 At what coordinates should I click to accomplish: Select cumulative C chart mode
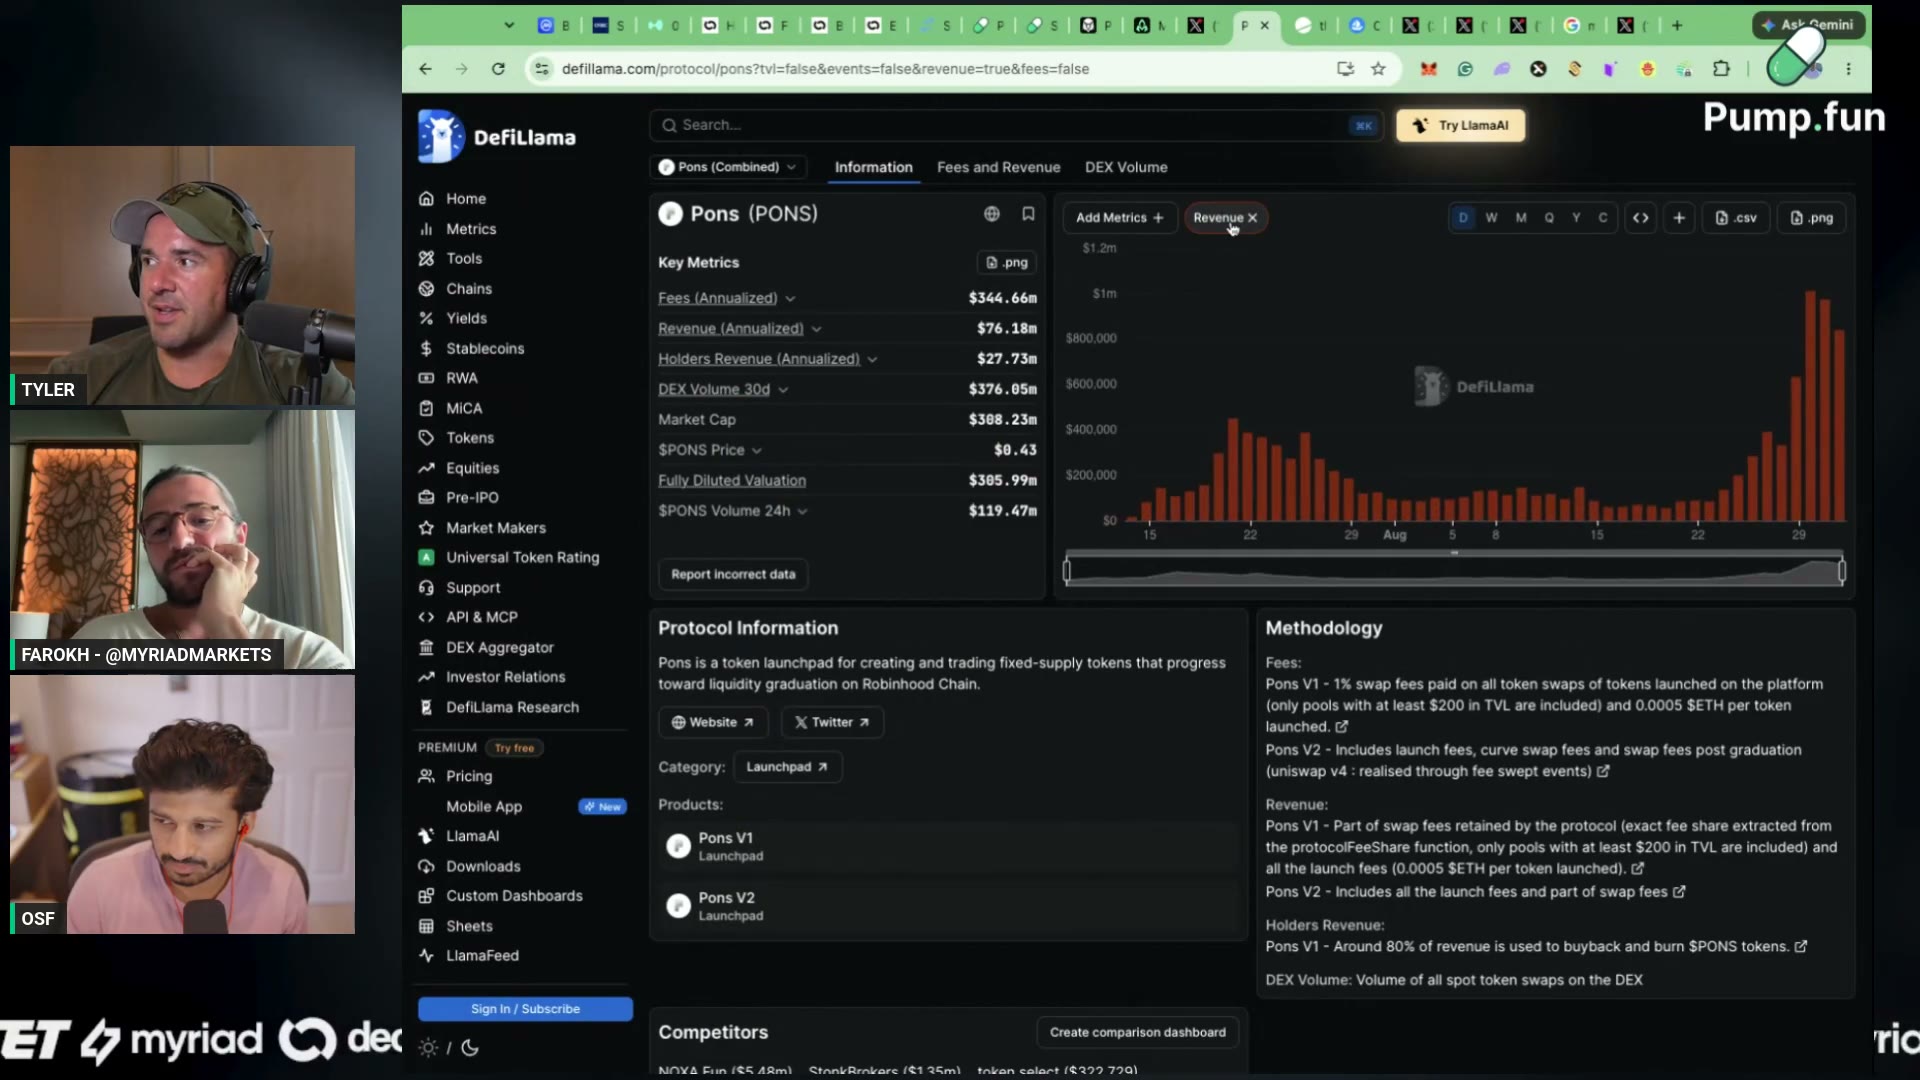1603,217
